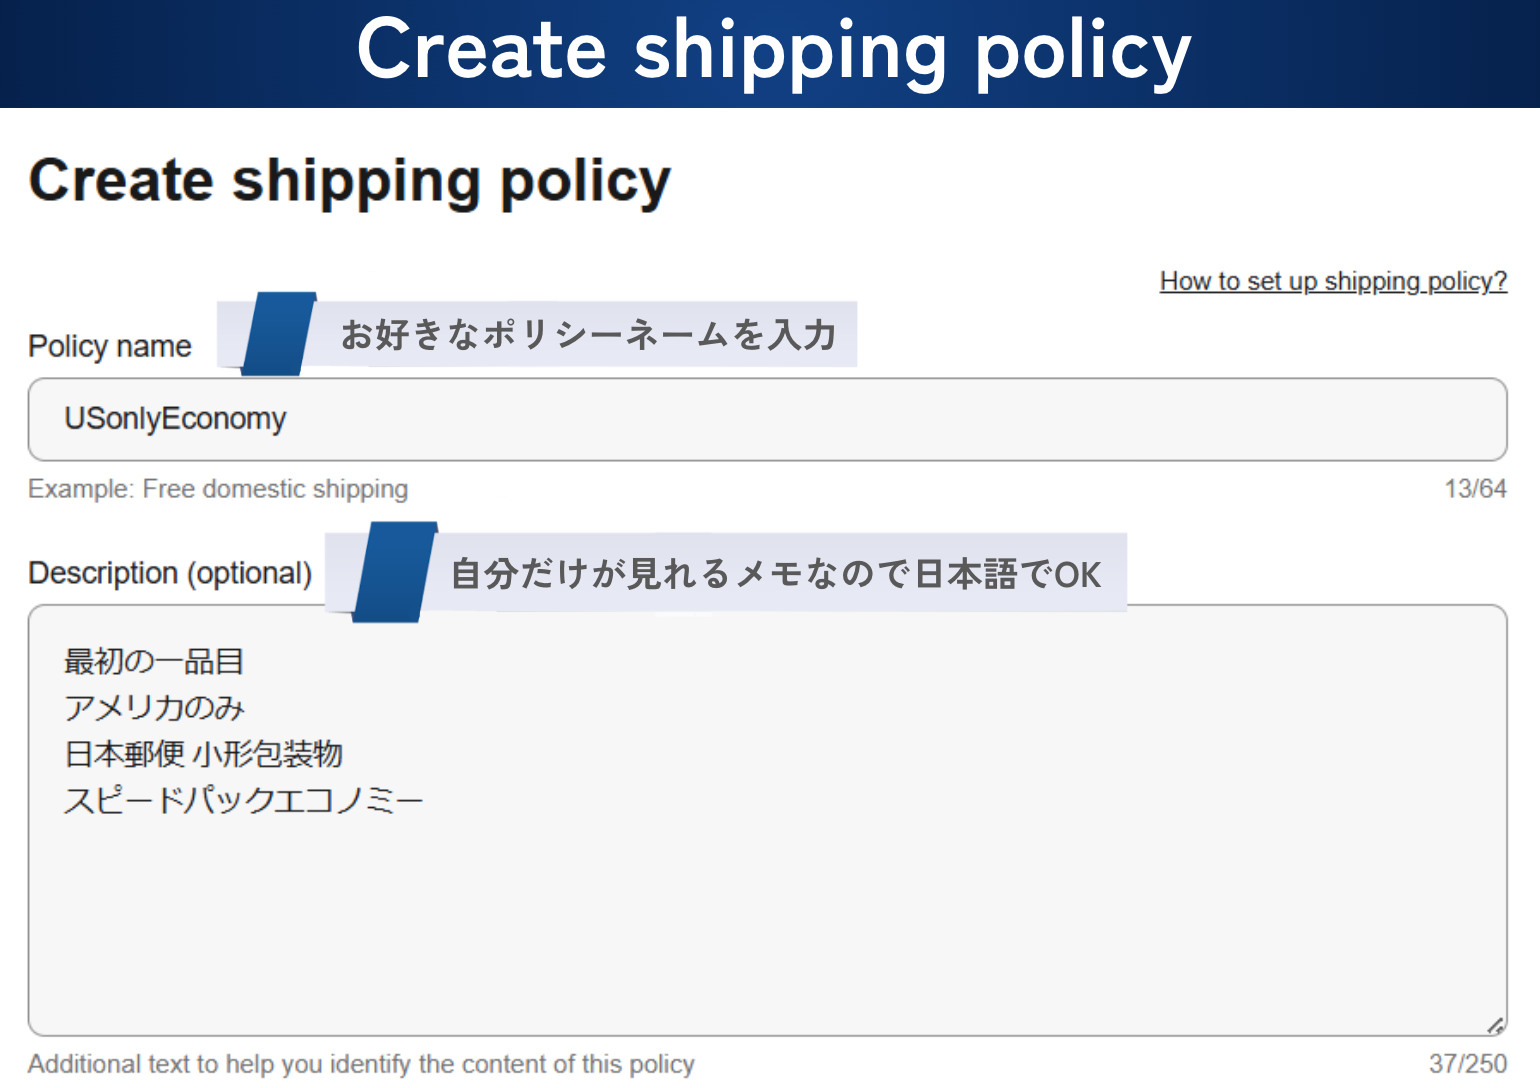
Task: Click the "自分だけが見れるメモなので日本語でOK" callout
Action: pyautogui.click(x=776, y=574)
